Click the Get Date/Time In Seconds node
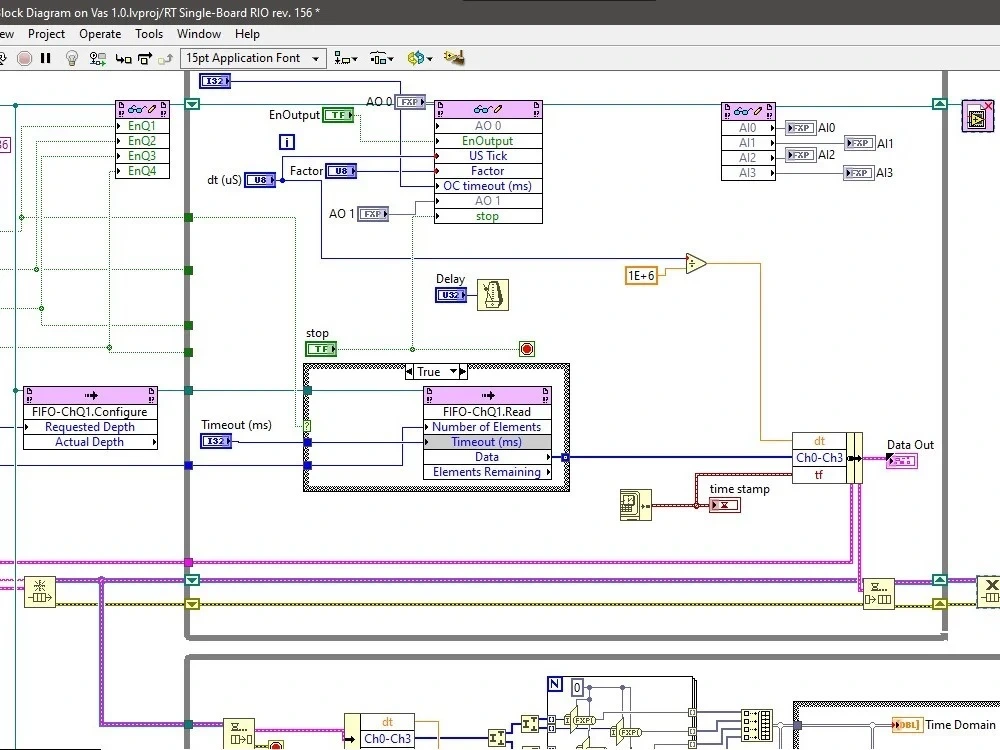This screenshot has width=1000, height=750. 638,505
